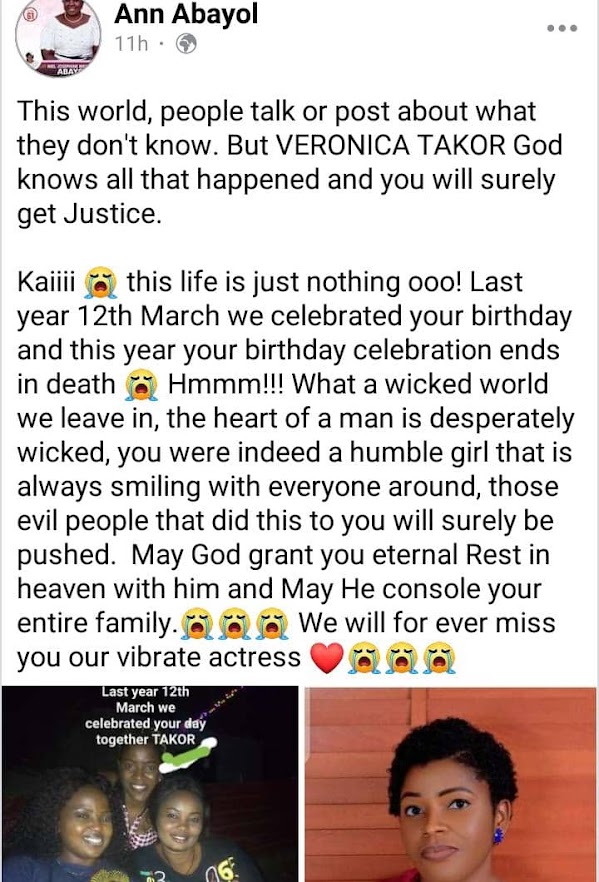Click the red heart emoji
The height and width of the screenshot is (882, 599).
(x=327, y=658)
